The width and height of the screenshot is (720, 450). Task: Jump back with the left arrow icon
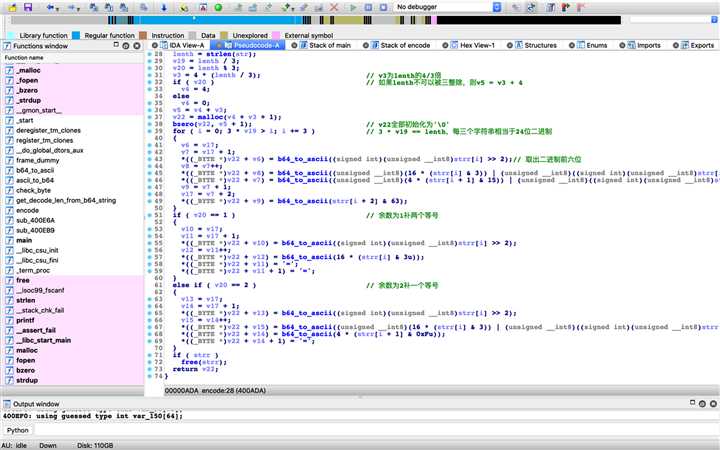coord(50,7)
